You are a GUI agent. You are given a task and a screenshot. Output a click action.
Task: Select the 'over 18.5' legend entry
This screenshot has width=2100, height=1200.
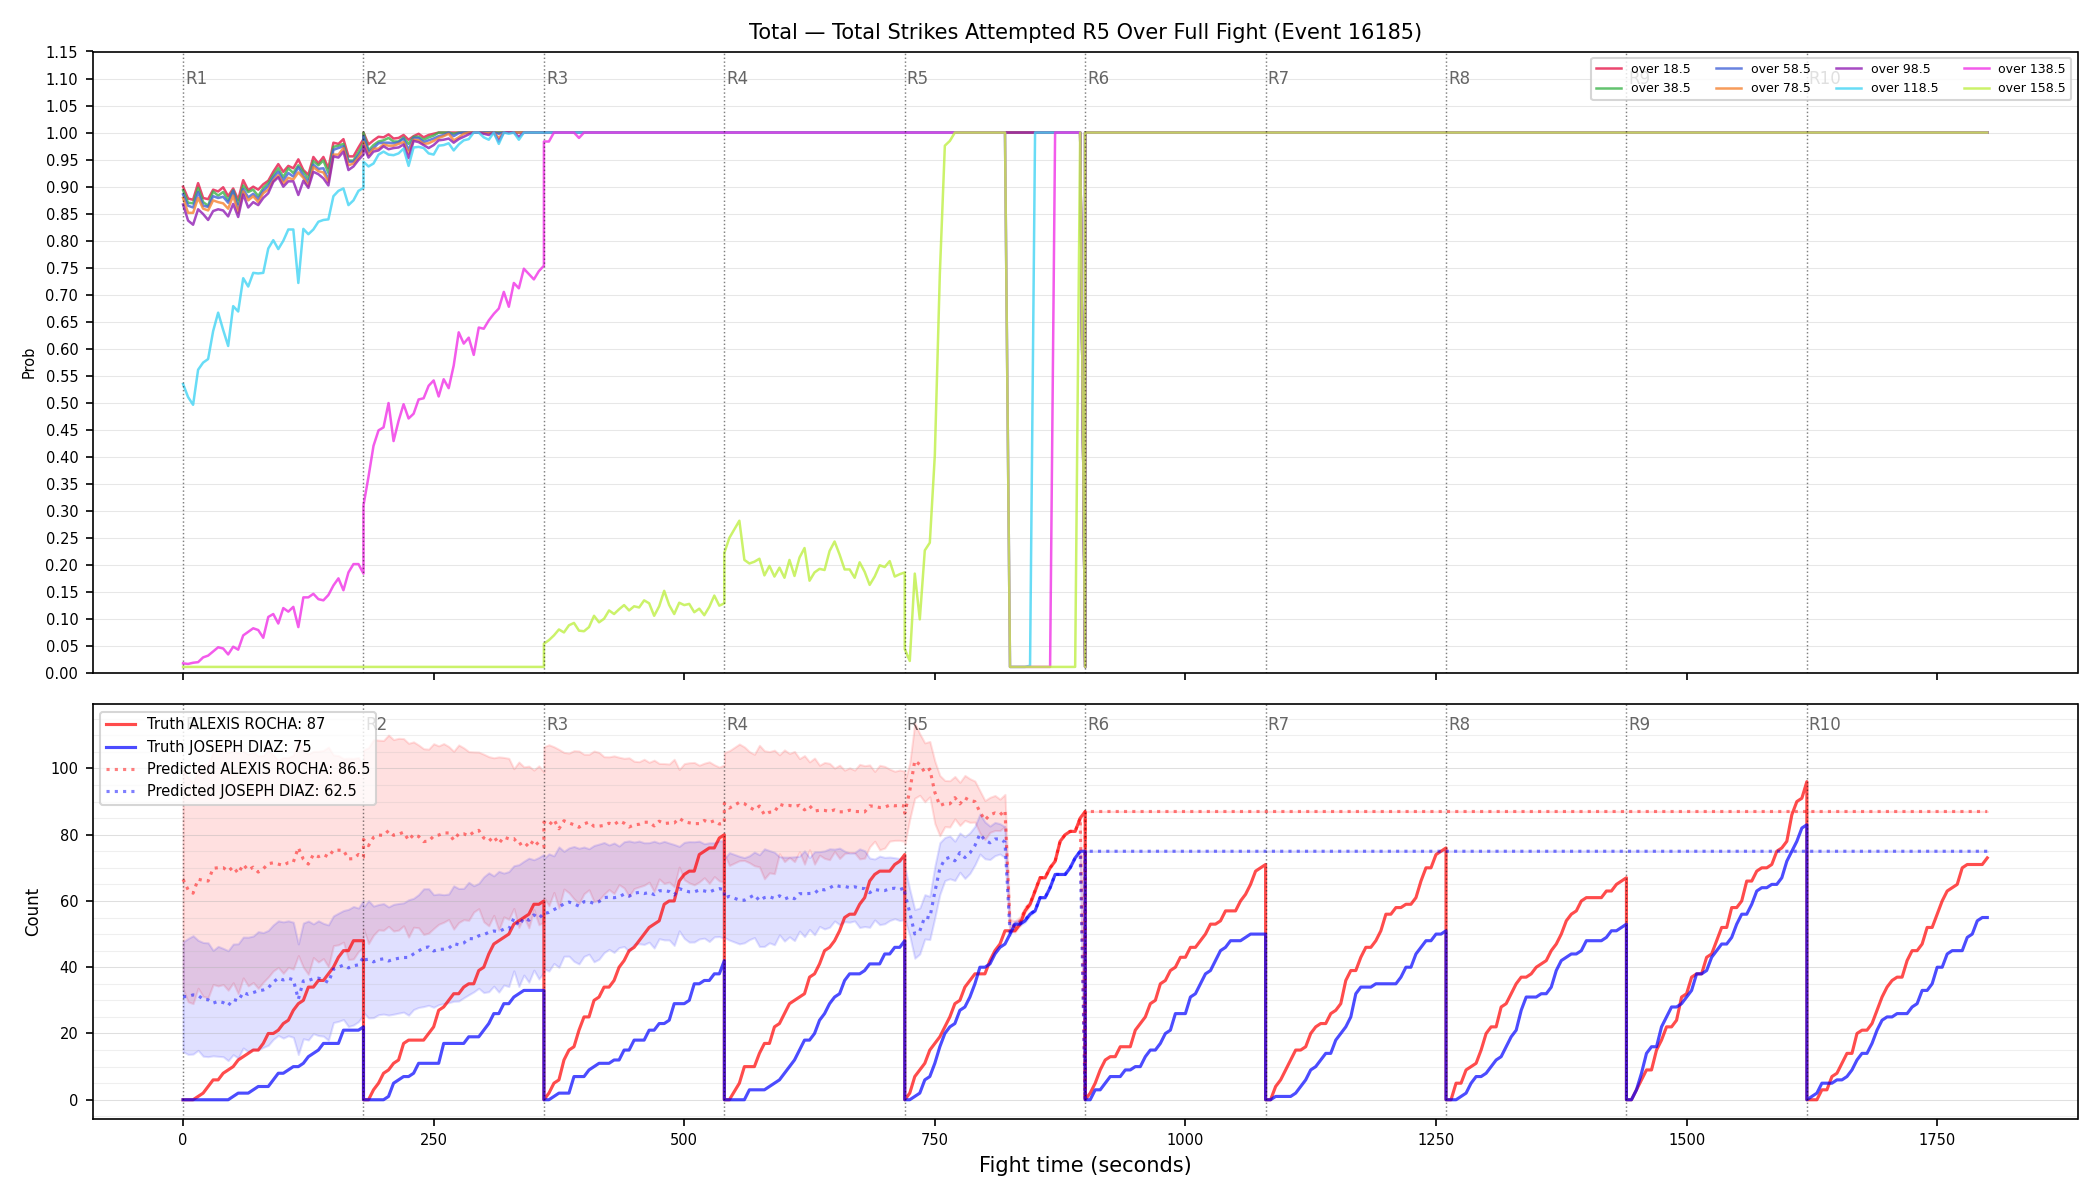click(1643, 69)
